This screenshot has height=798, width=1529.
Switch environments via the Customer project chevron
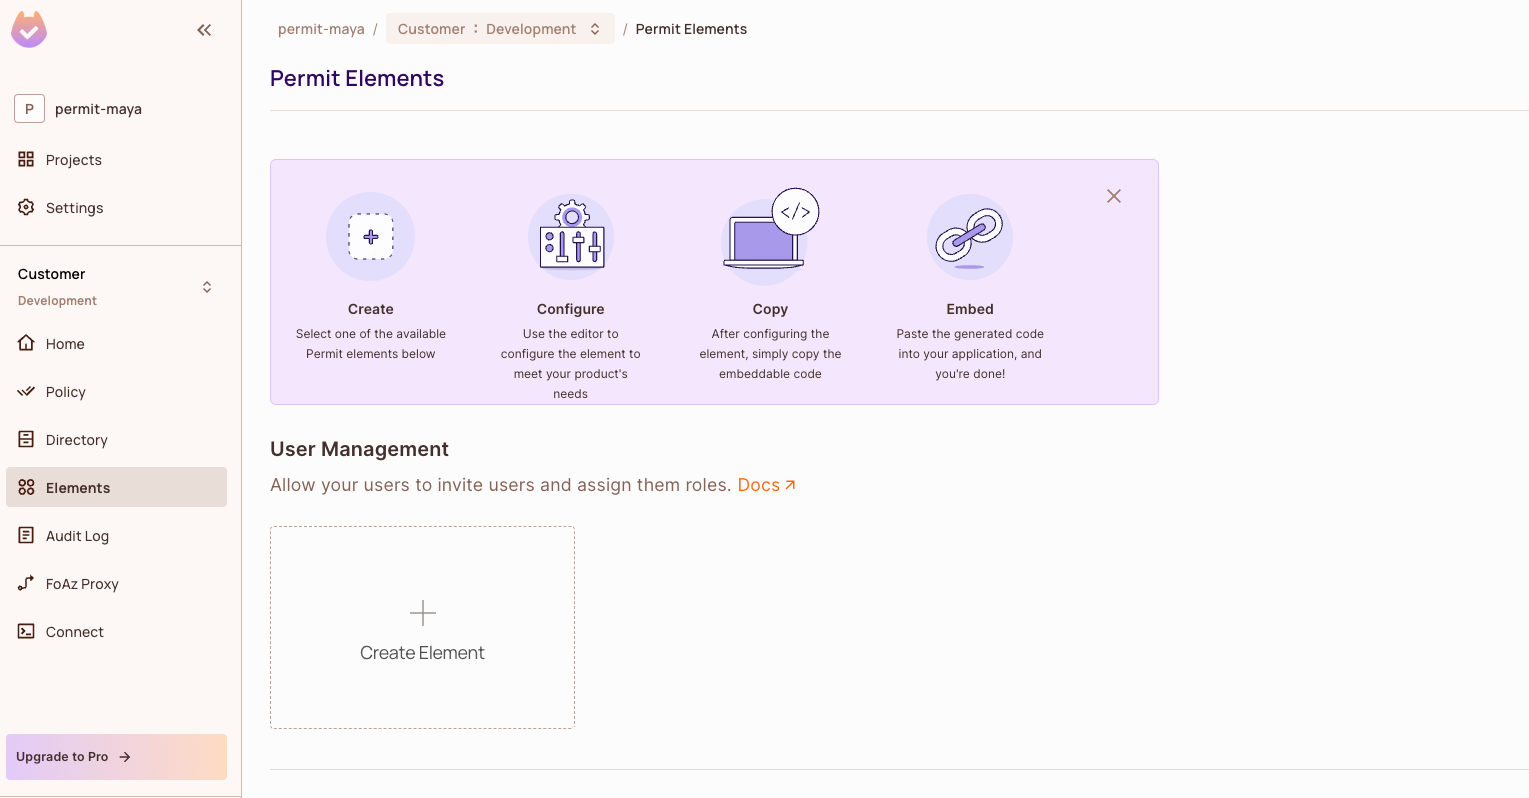click(x=206, y=286)
